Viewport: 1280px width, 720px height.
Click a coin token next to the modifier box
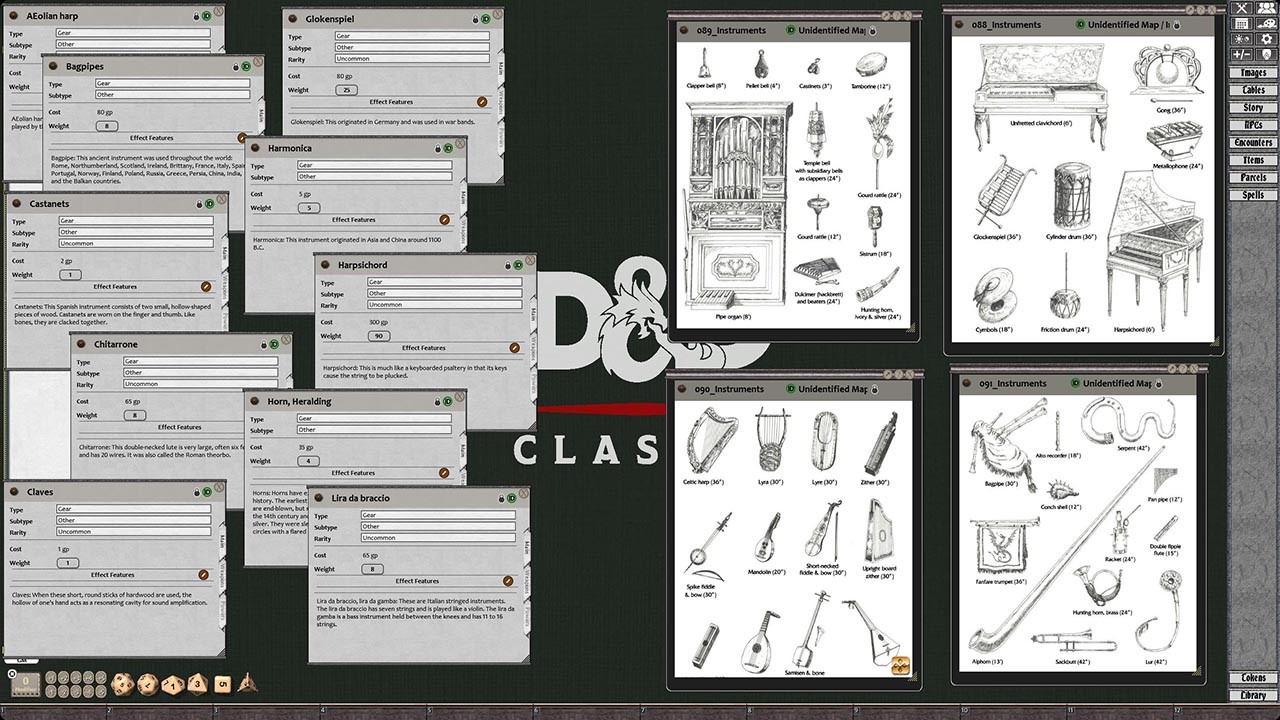tap(52, 678)
